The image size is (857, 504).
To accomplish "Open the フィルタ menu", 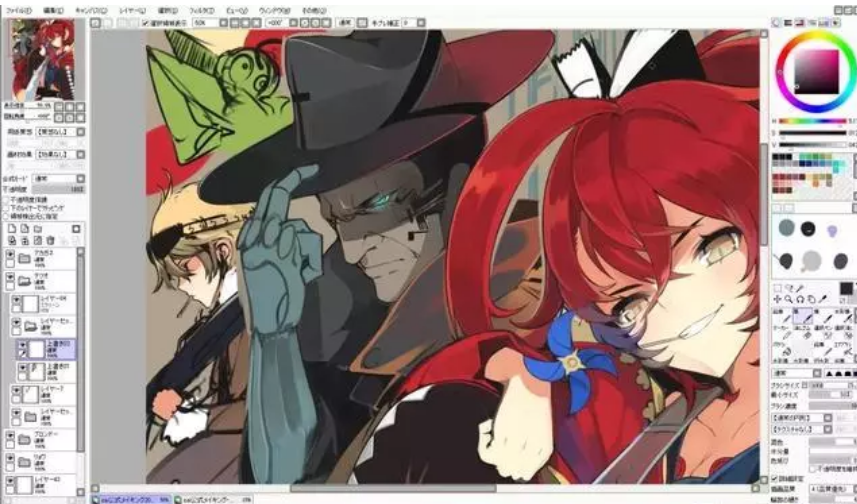I will click(x=201, y=10).
